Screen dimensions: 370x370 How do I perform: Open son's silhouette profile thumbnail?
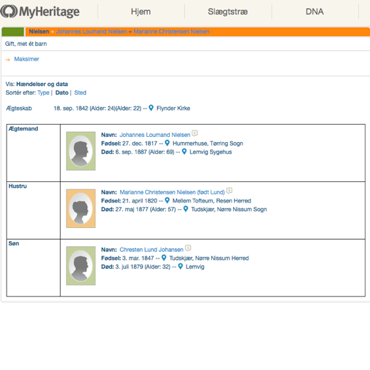(81, 266)
